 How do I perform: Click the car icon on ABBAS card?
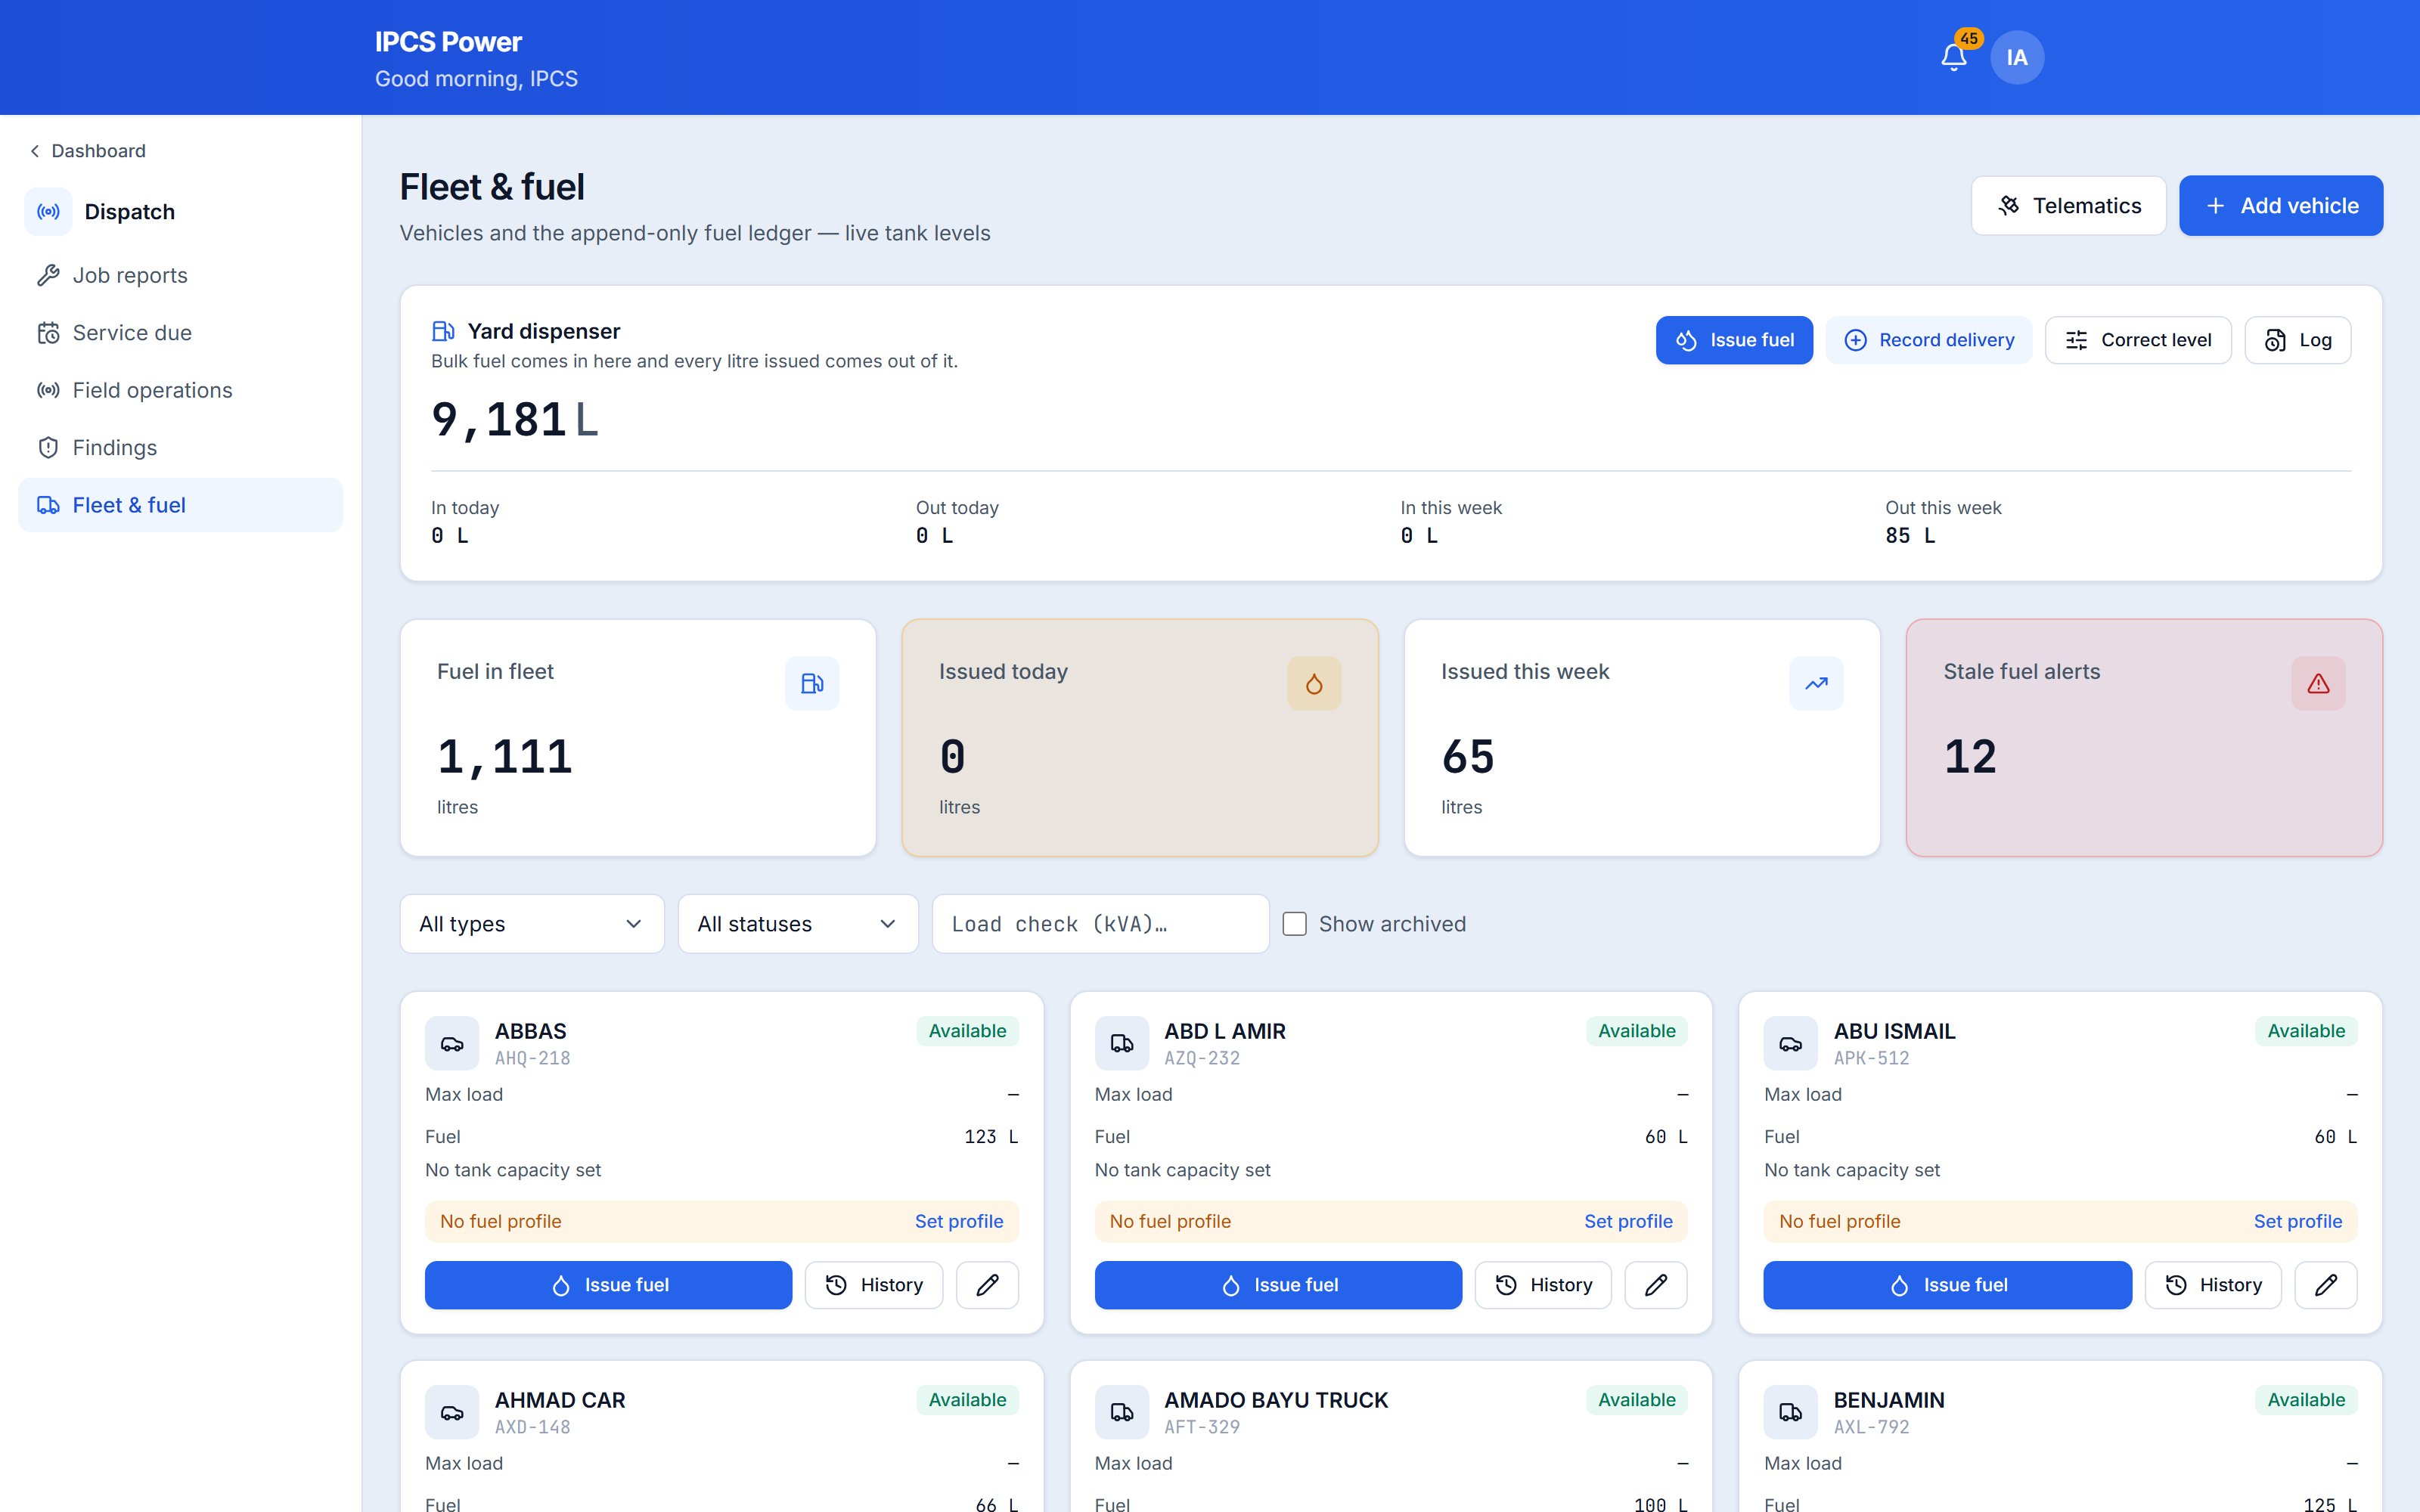pyautogui.click(x=452, y=1043)
